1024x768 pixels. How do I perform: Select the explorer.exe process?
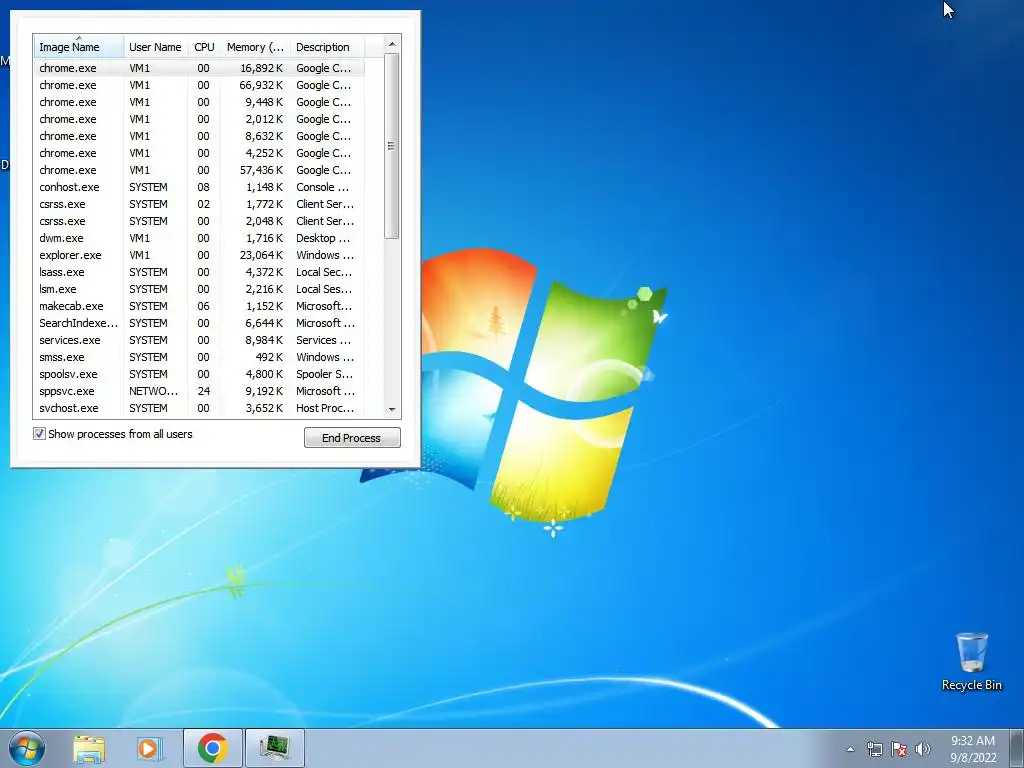tap(199, 255)
